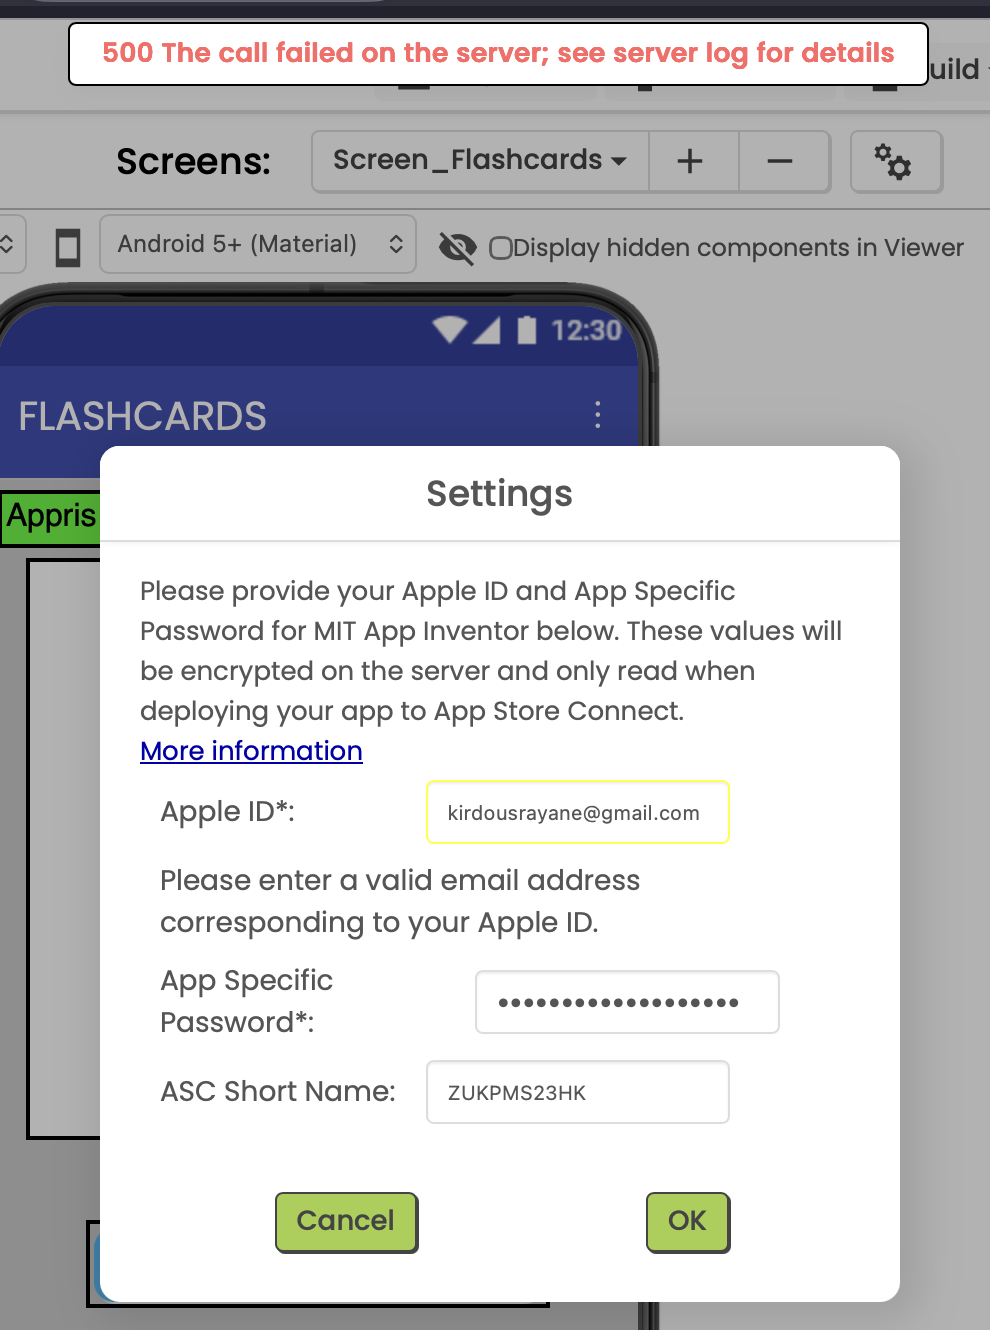Expand the Android 5+ (Material) theme selector
Image resolution: width=990 pixels, height=1330 pixels.
258,244
